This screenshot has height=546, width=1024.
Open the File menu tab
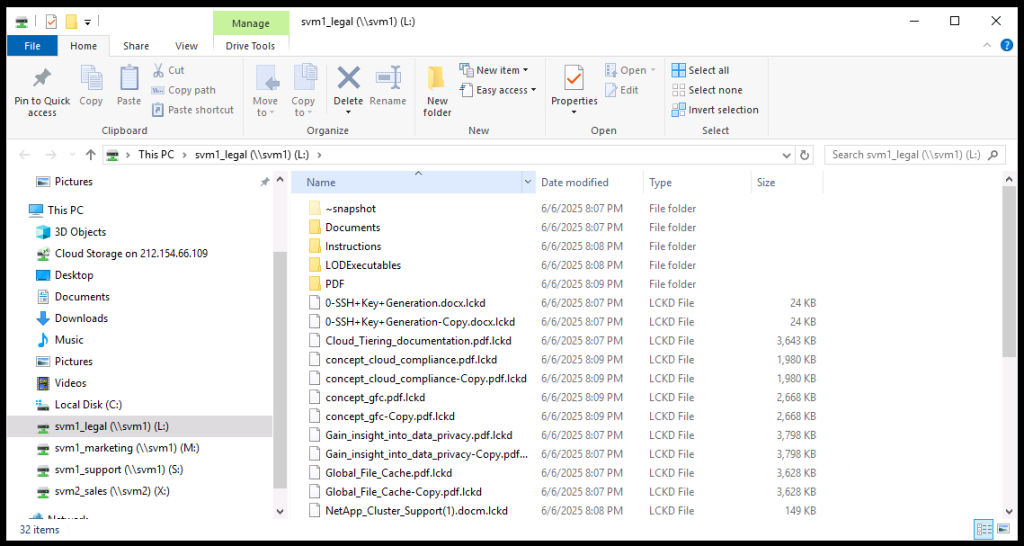[x=32, y=46]
